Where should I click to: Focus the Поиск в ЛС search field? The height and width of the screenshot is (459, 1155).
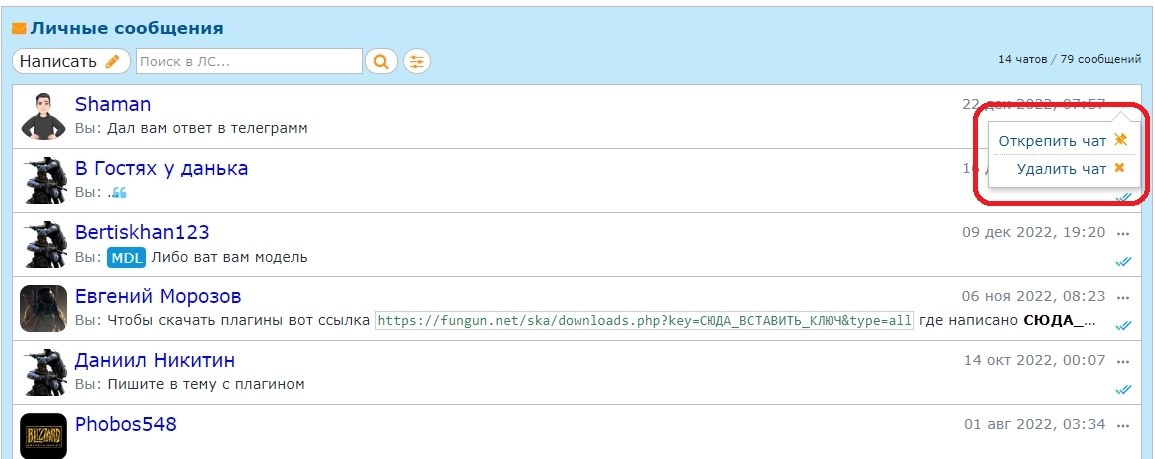[249, 61]
